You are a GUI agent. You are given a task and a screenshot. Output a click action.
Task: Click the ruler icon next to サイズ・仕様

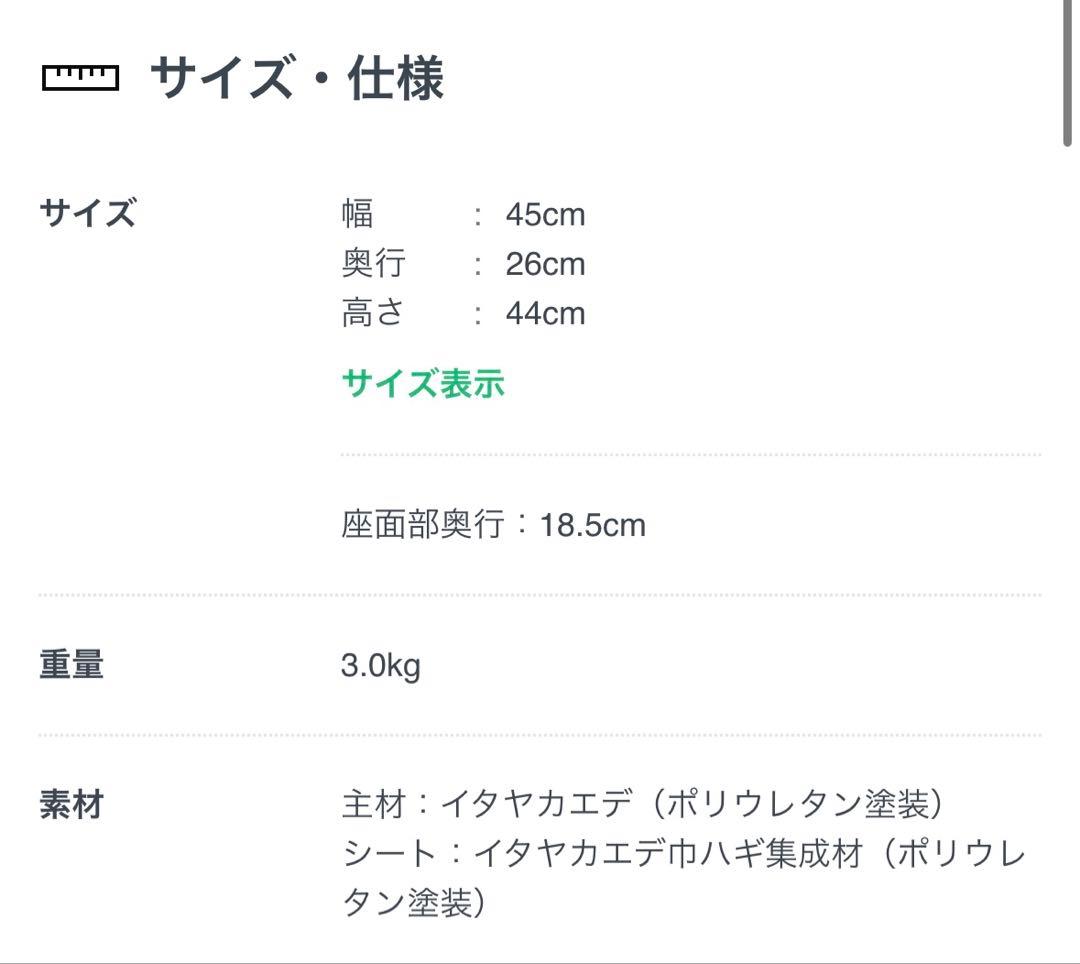[x=80, y=78]
